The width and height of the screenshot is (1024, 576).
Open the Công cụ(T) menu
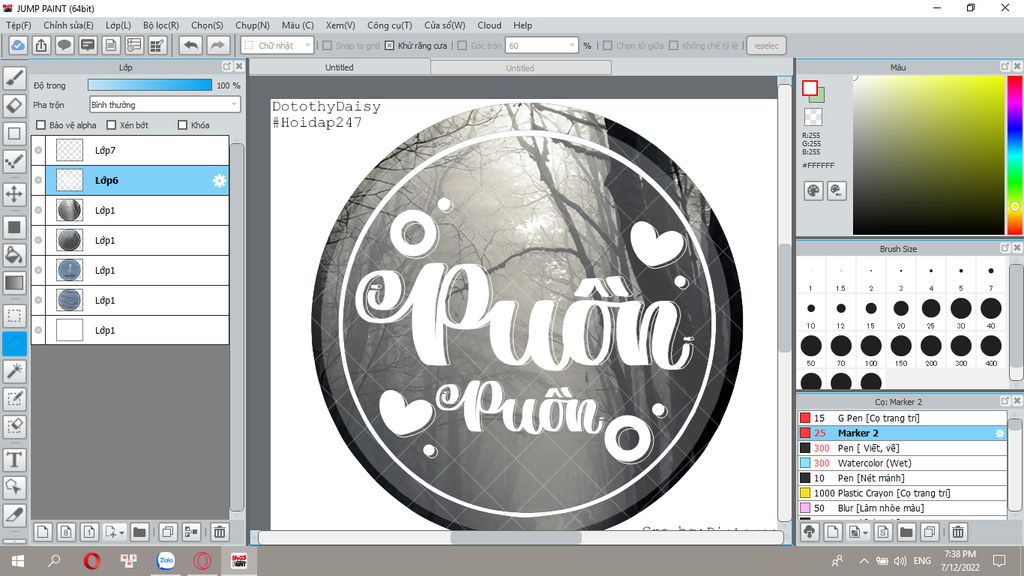pos(389,25)
